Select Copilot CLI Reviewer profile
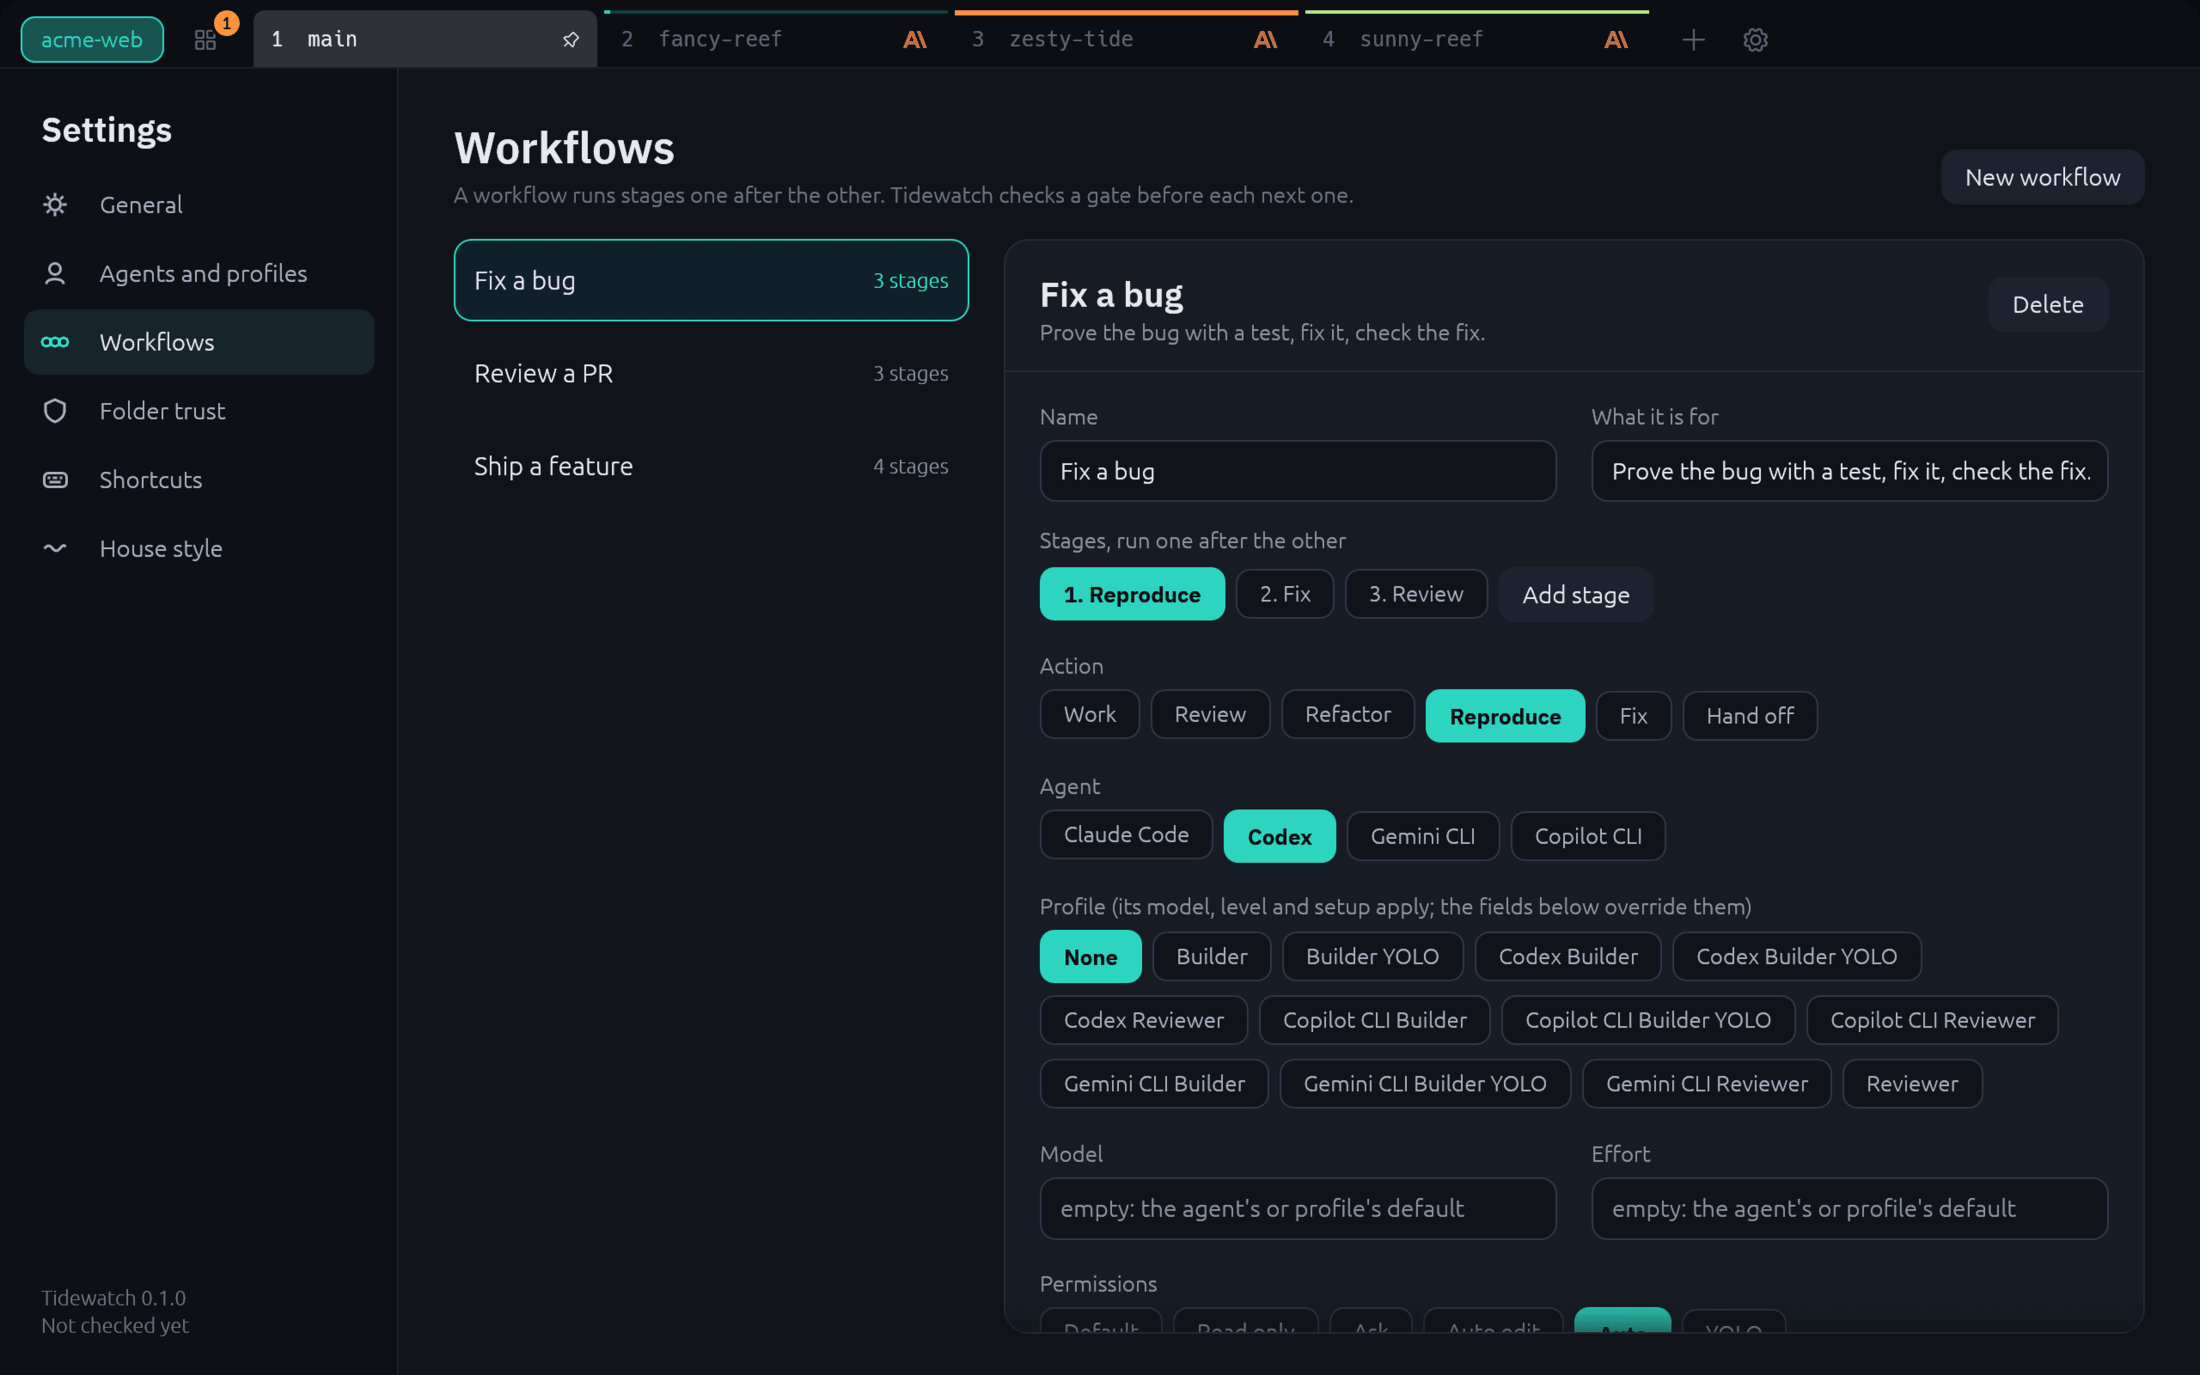Screen dimensions: 2200x1375 coord(1932,1020)
